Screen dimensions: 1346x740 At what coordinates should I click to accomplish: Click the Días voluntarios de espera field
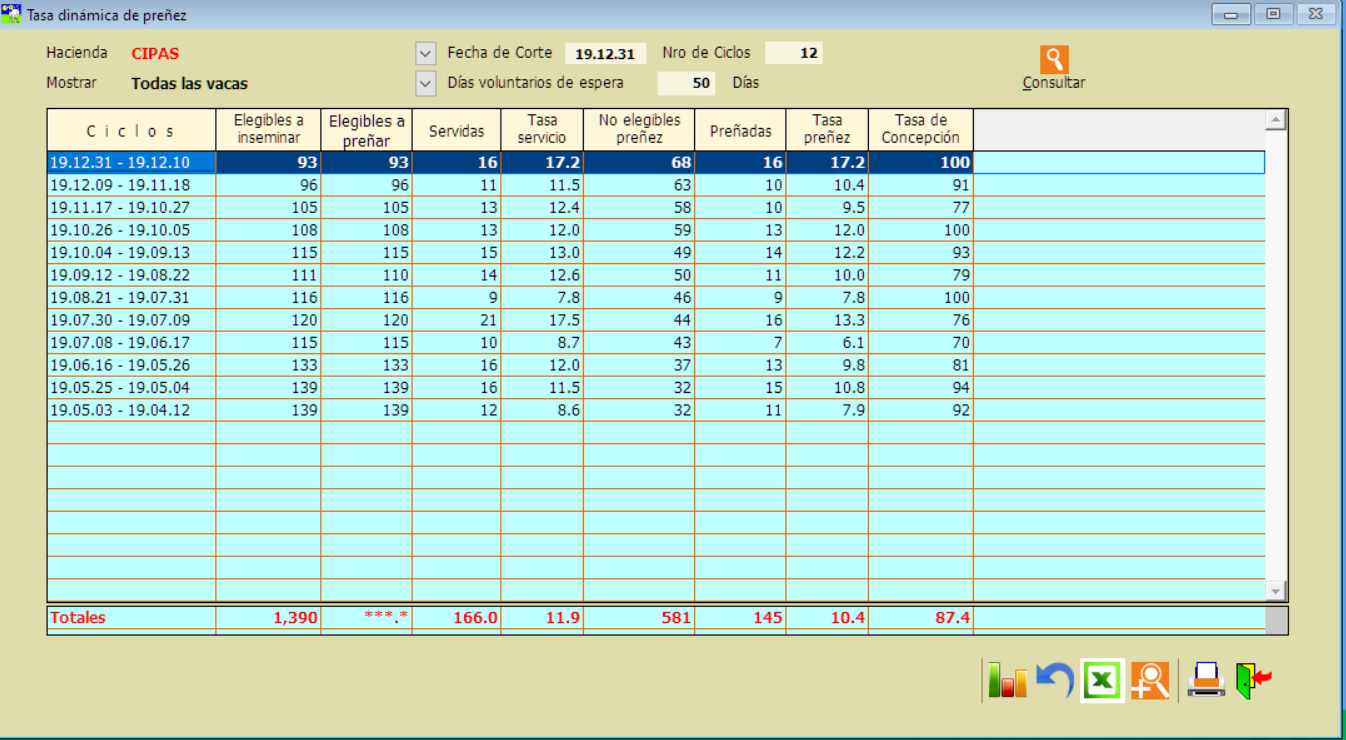pos(686,83)
